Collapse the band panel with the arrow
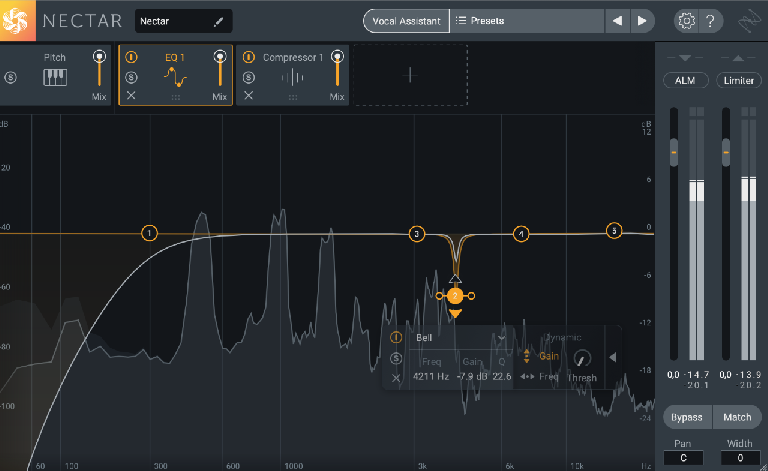Screen dimensions: 768x471 tap(611, 357)
